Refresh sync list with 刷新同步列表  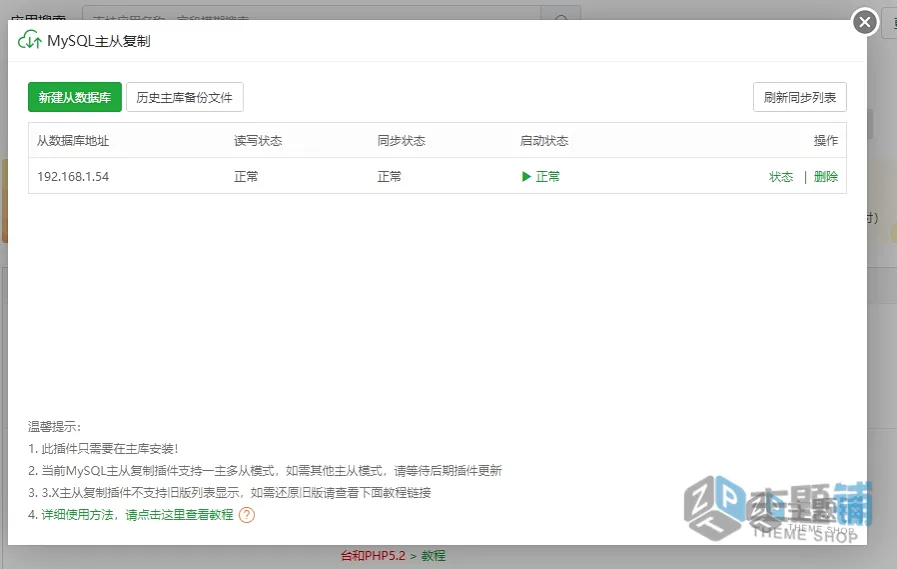[800, 97]
